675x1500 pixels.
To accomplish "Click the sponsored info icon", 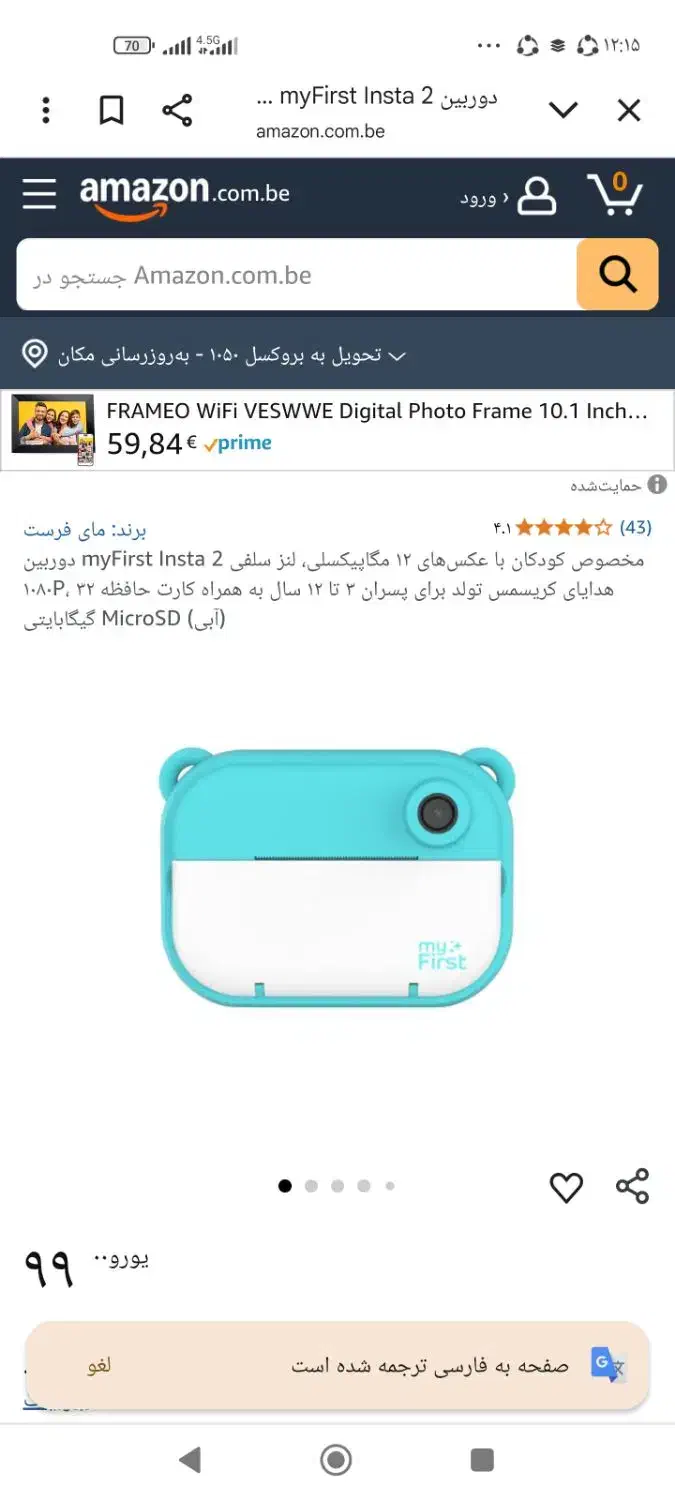I will (x=657, y=485).
